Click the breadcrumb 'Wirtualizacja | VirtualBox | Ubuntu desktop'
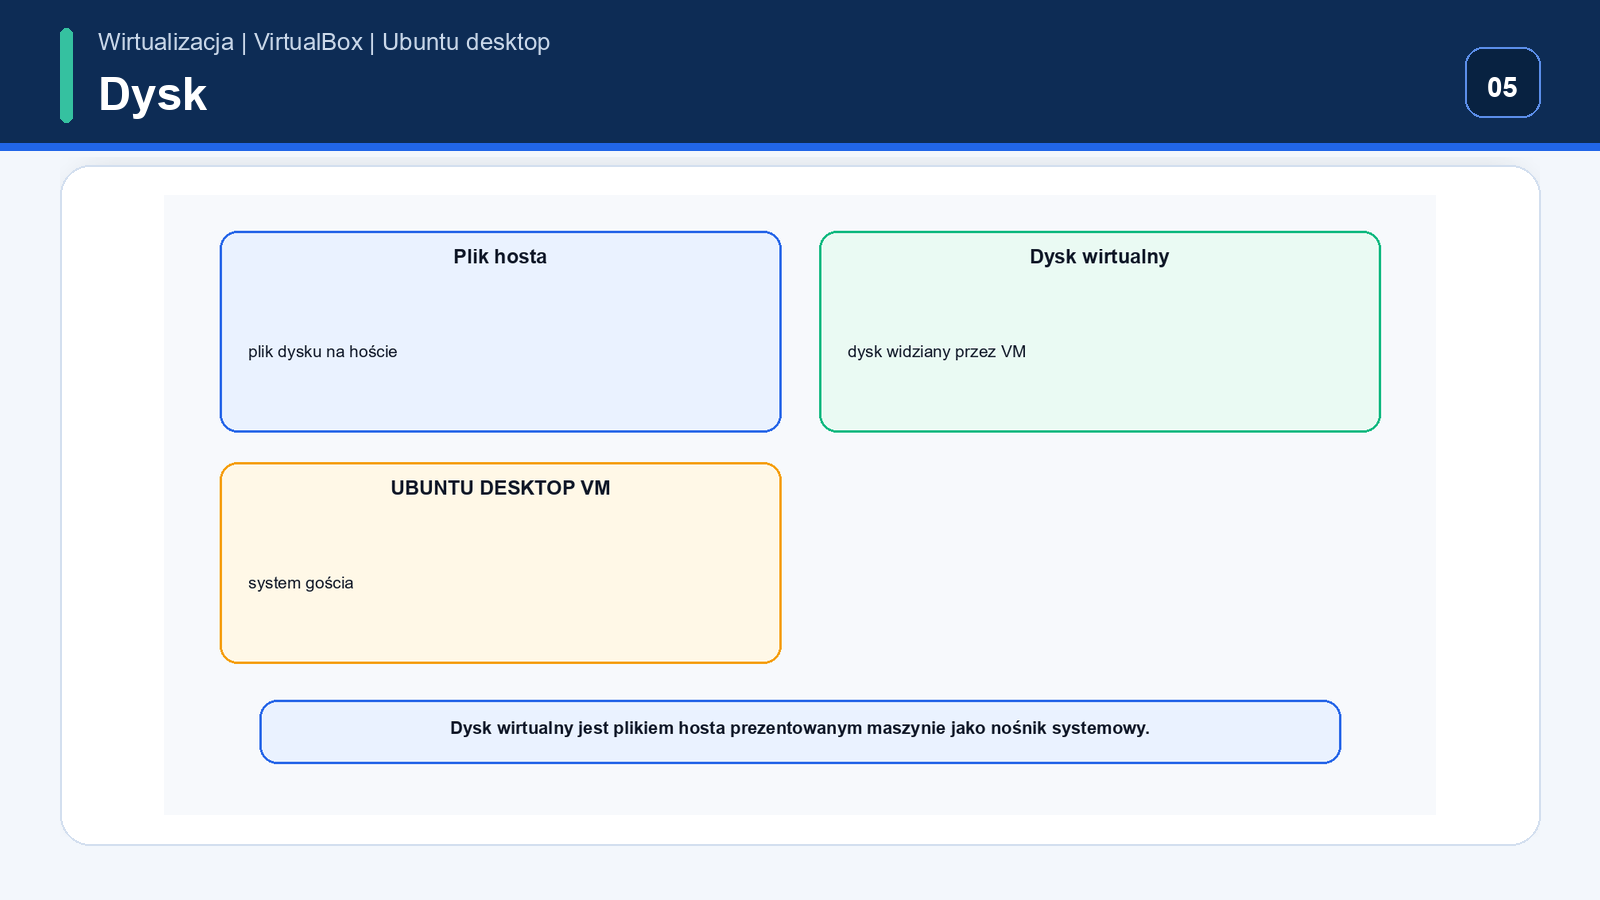This screenshot has width=1600, height=900. click(x=324, y=42)
